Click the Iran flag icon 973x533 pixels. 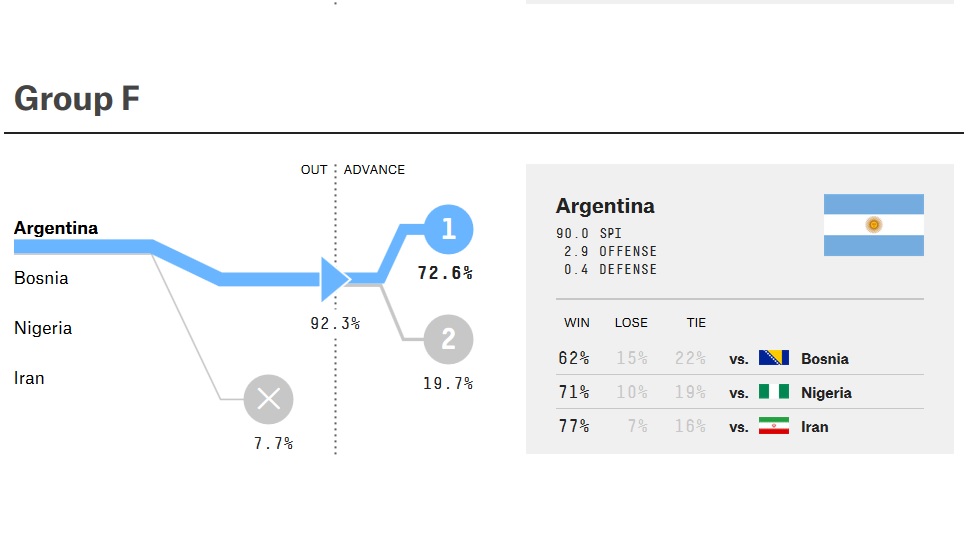click(774, 426)
